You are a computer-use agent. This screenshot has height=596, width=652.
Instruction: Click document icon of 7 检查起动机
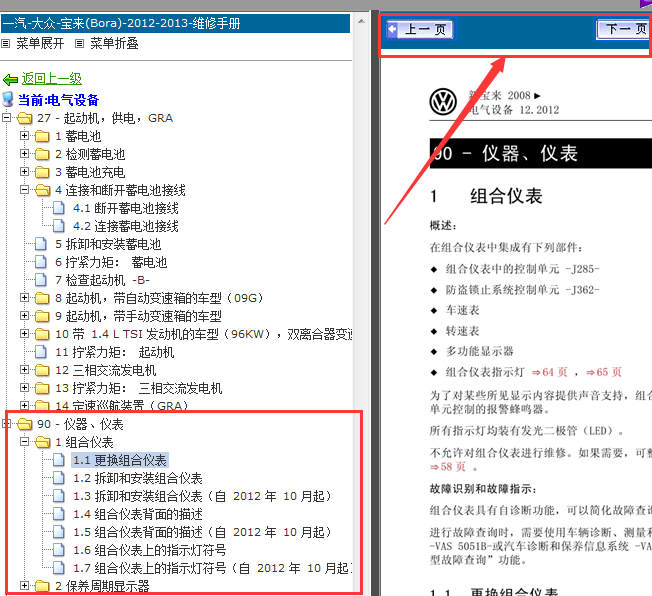tap(41, 280)
